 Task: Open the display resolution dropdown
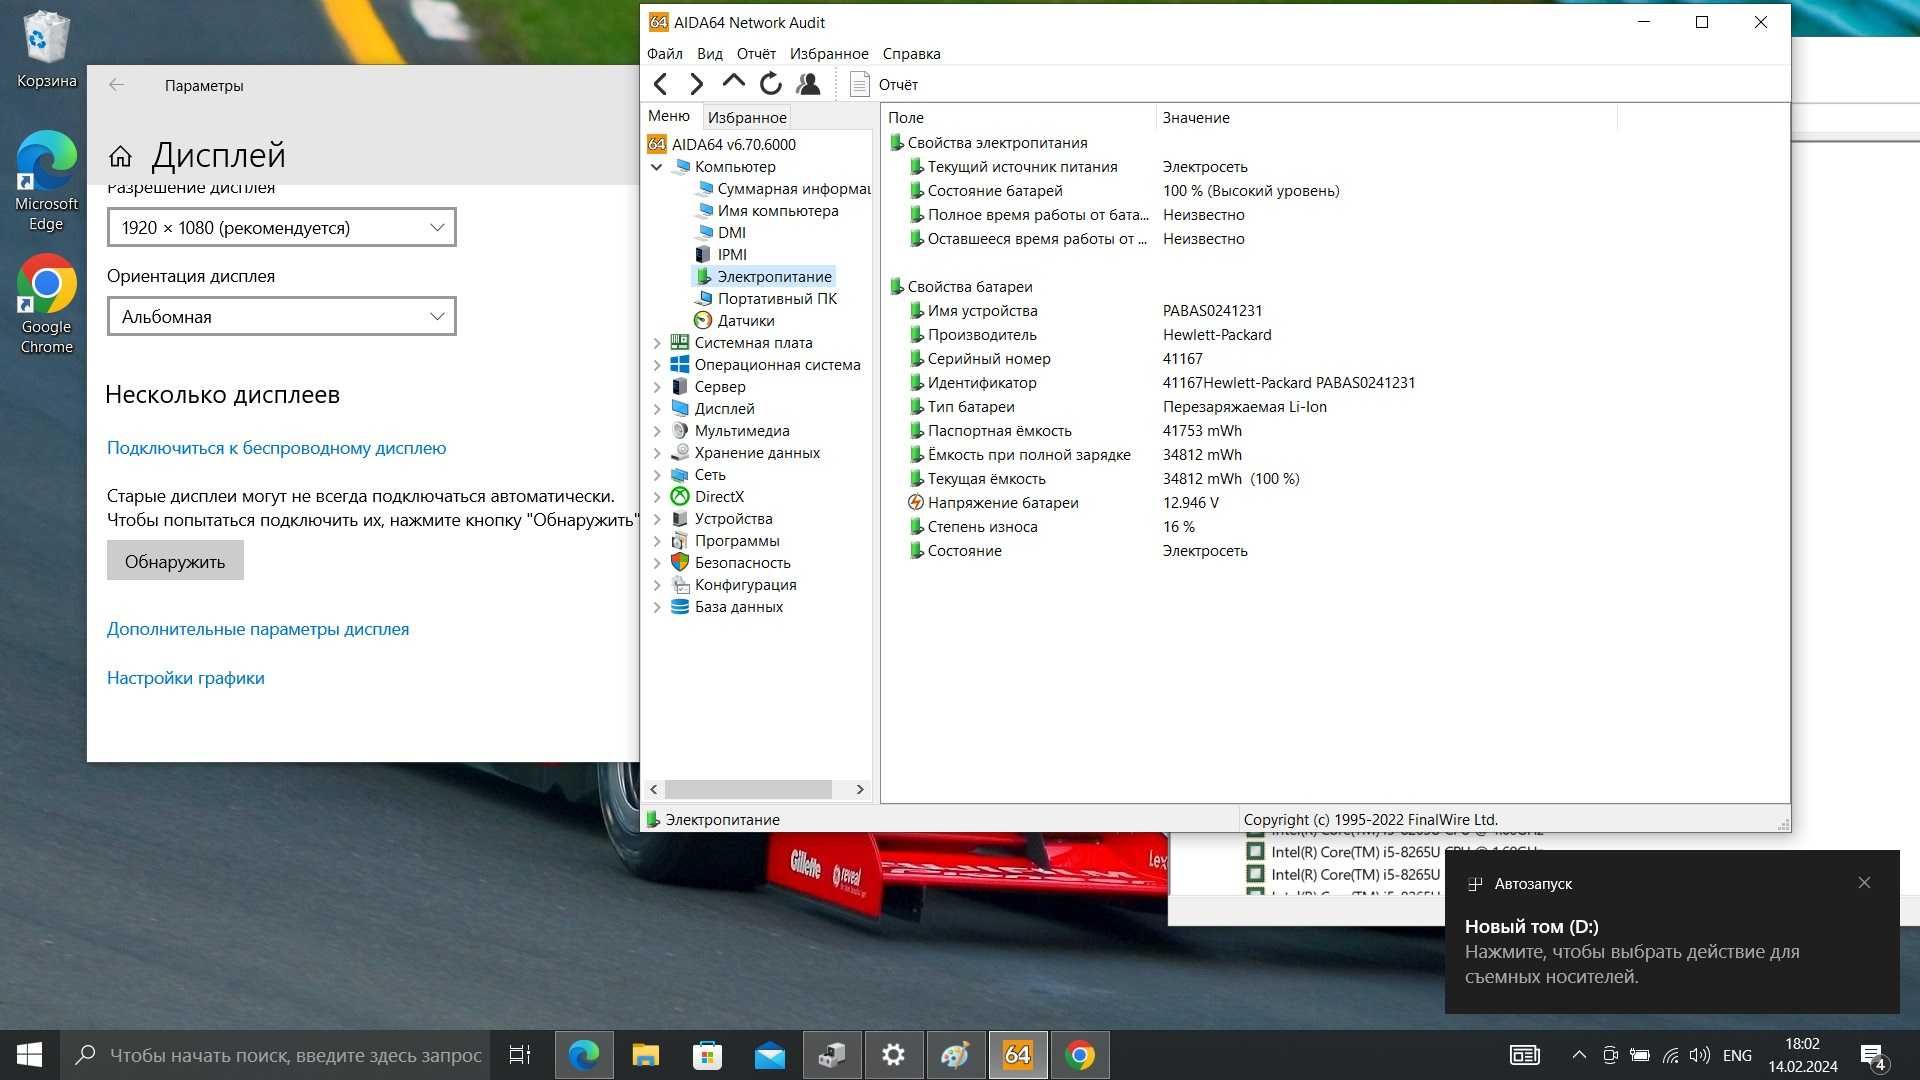[x=281, y=227]
